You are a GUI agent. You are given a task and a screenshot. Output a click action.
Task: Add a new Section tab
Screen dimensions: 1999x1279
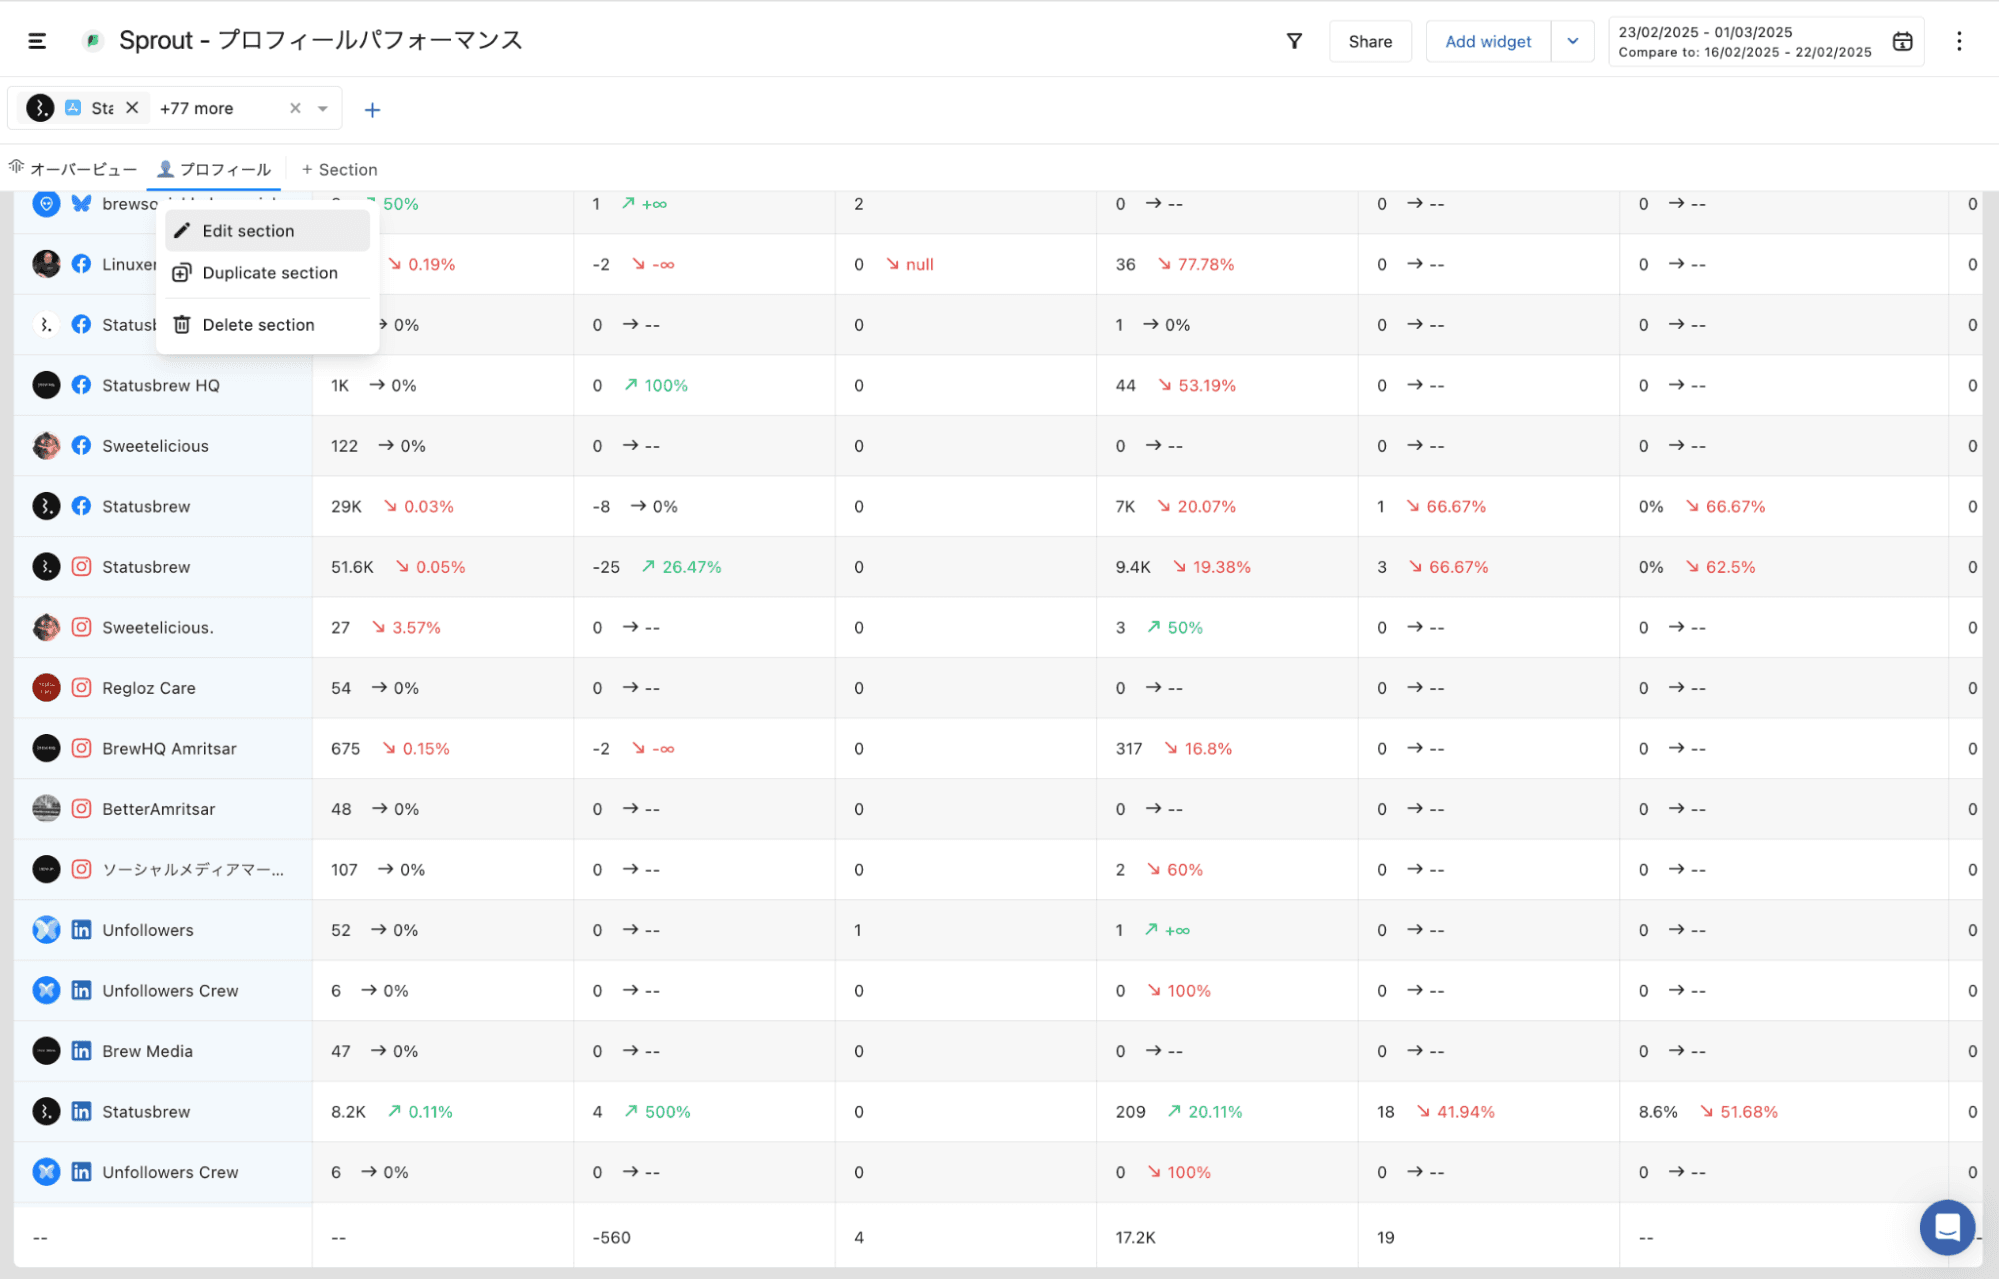click(x=340, y=169)
